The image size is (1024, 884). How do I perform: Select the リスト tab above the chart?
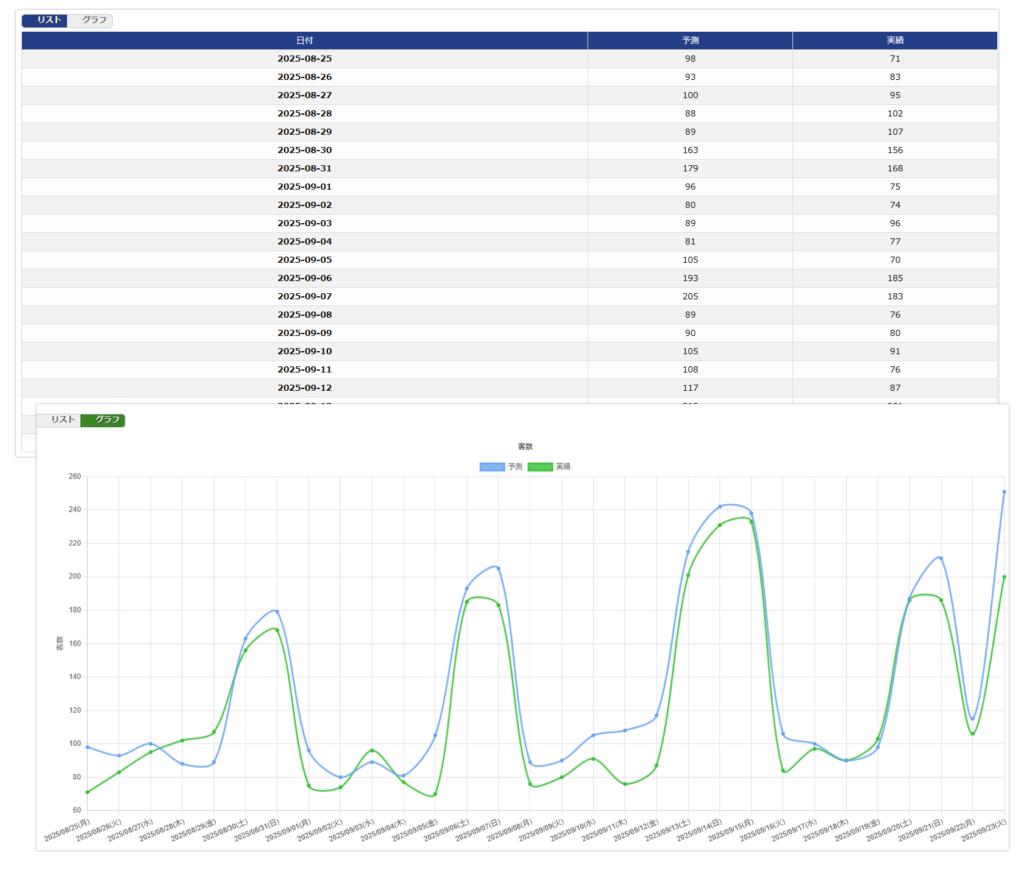(x=59, y=420)
